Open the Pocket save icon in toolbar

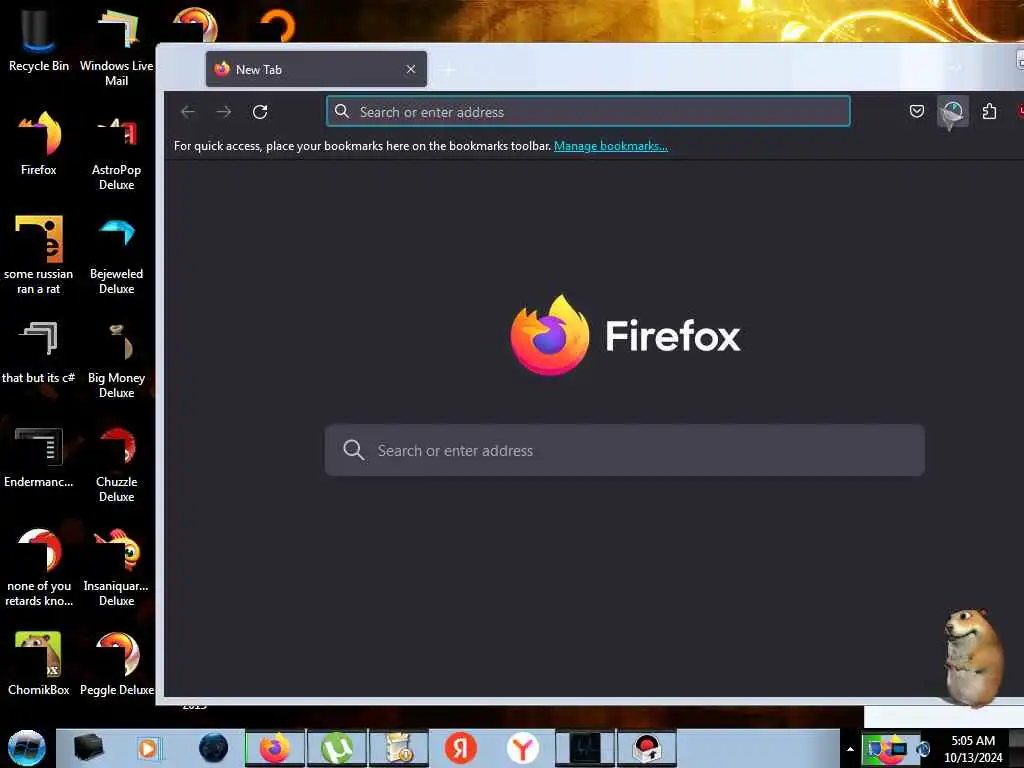pos(917,111)
